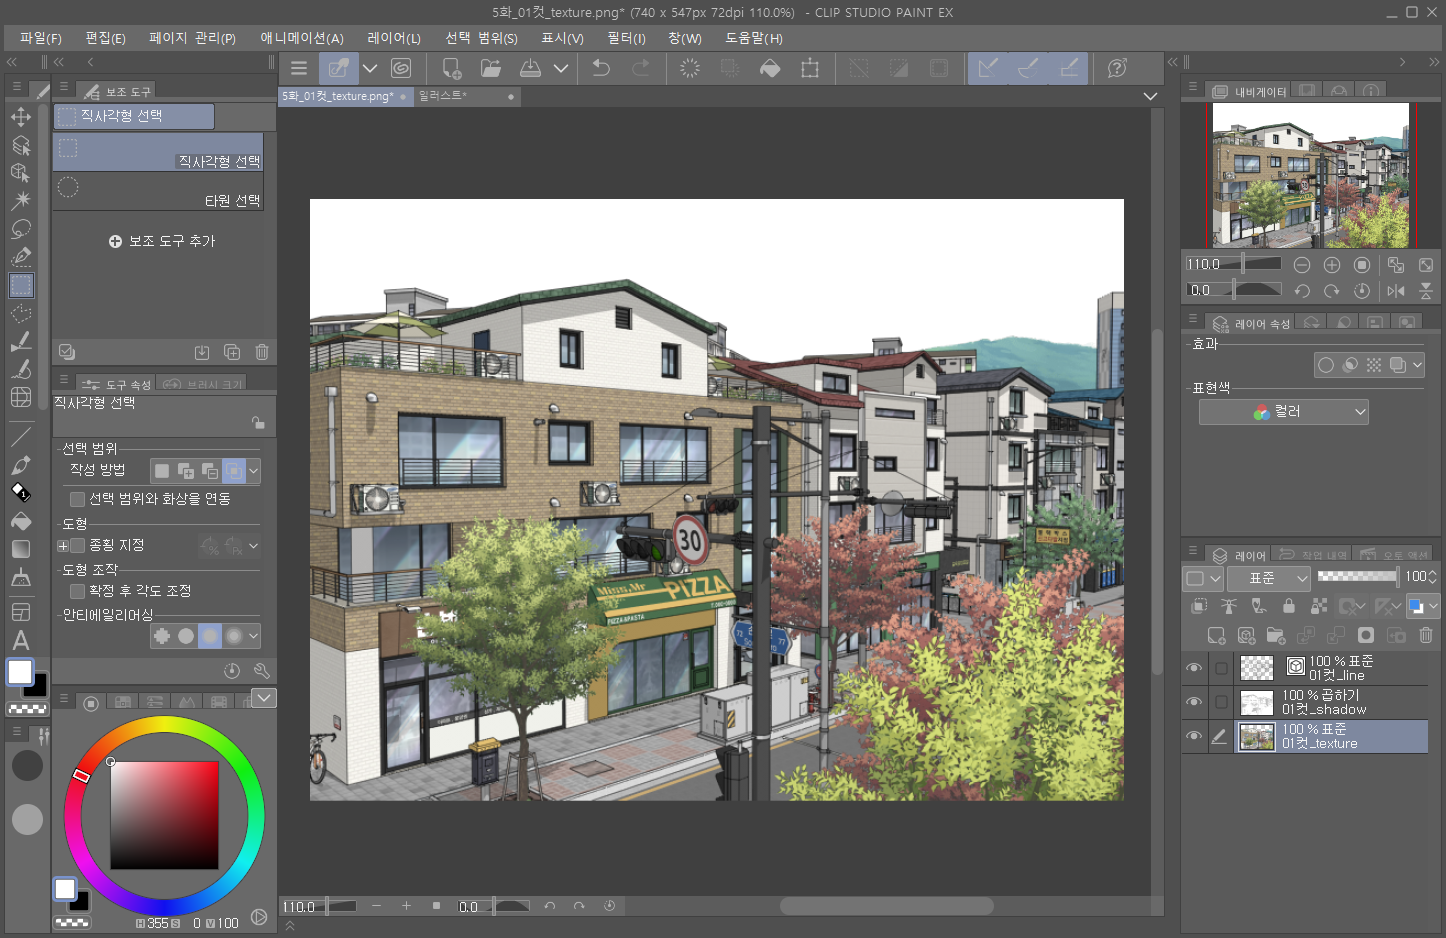
Task: Click the Undo arrow in command bar
Action: point(601,68)
